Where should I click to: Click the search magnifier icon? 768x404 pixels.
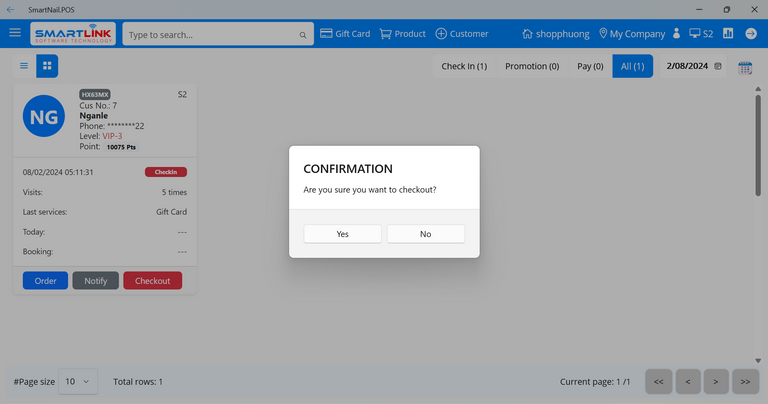(x=303, y=35)
